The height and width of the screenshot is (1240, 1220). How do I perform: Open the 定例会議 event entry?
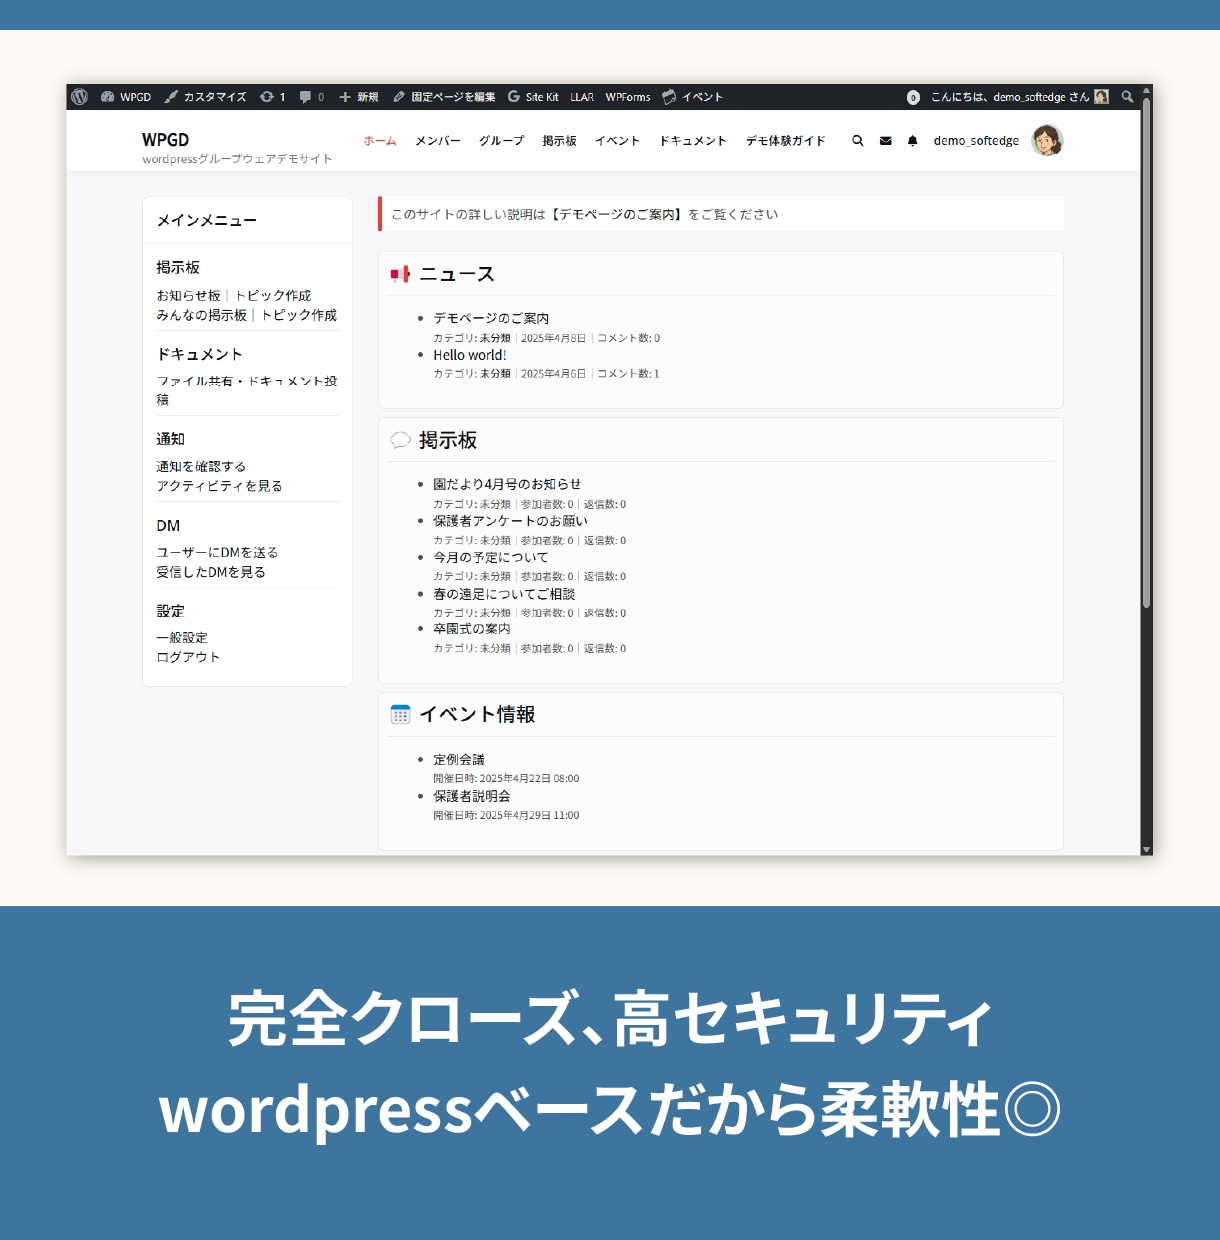click(x=459, y=760)
